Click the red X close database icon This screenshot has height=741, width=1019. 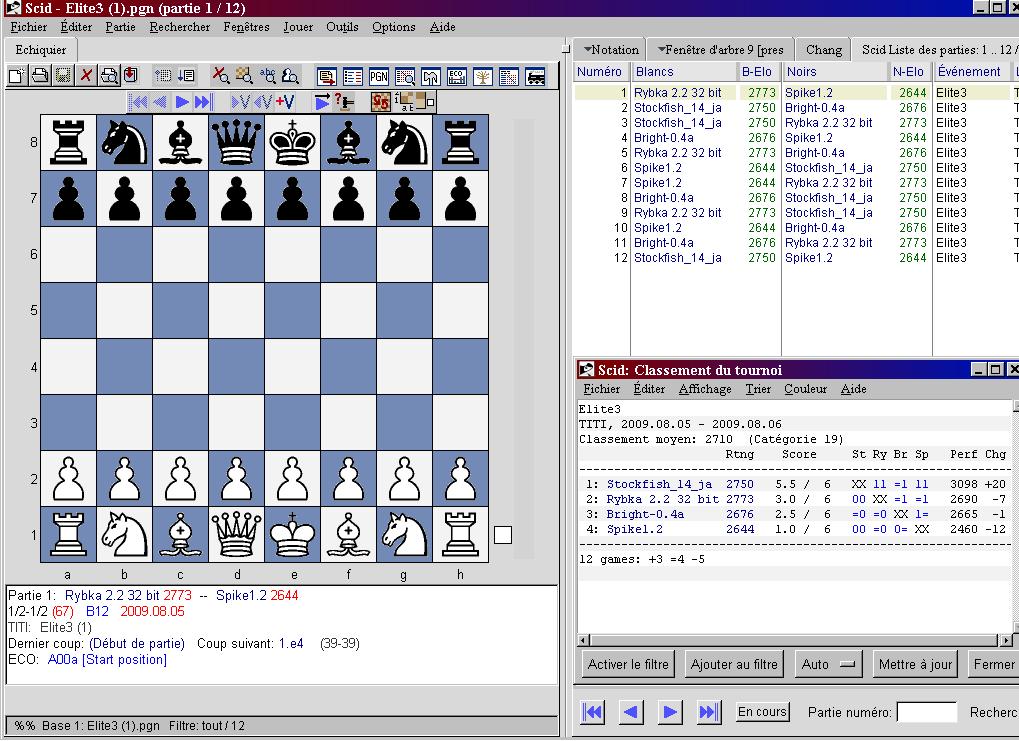86,76
